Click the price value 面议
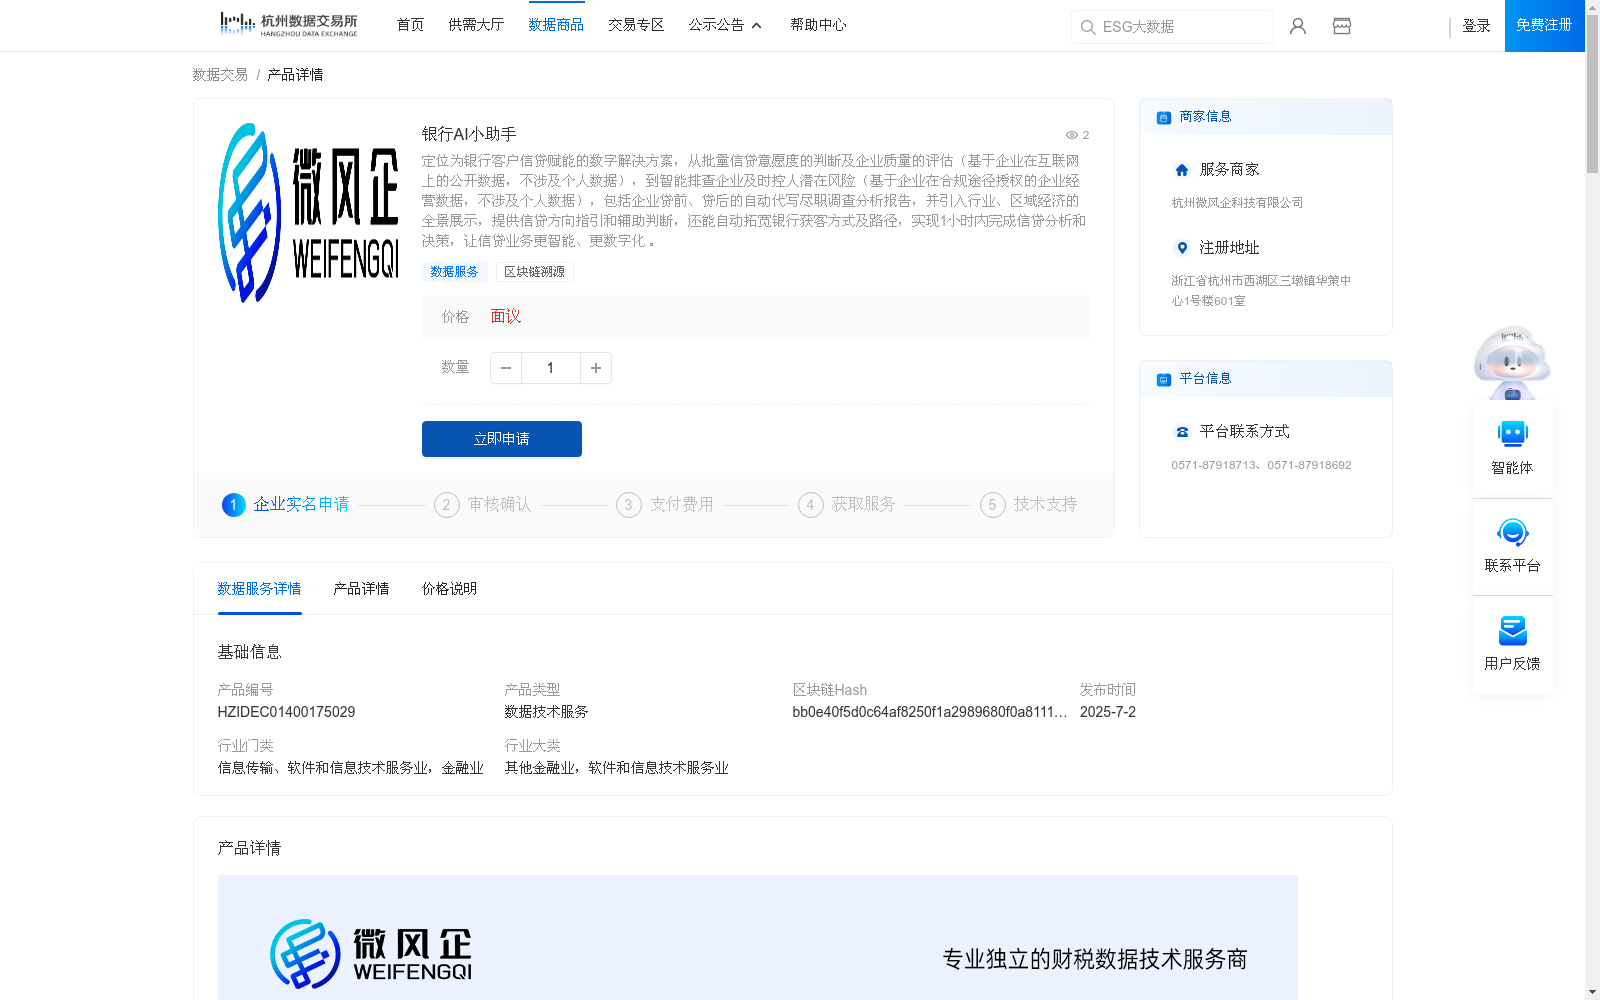Viewport: 1600px width, 1000px height. (506, 316)
